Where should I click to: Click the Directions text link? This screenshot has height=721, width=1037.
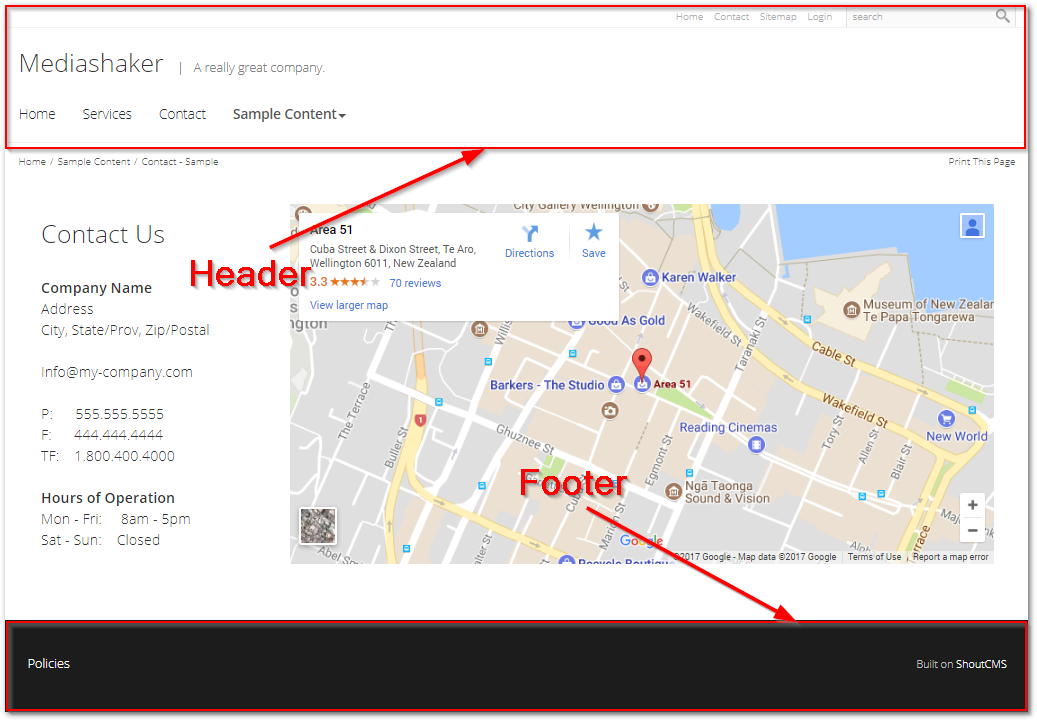[x=530, y=253]
